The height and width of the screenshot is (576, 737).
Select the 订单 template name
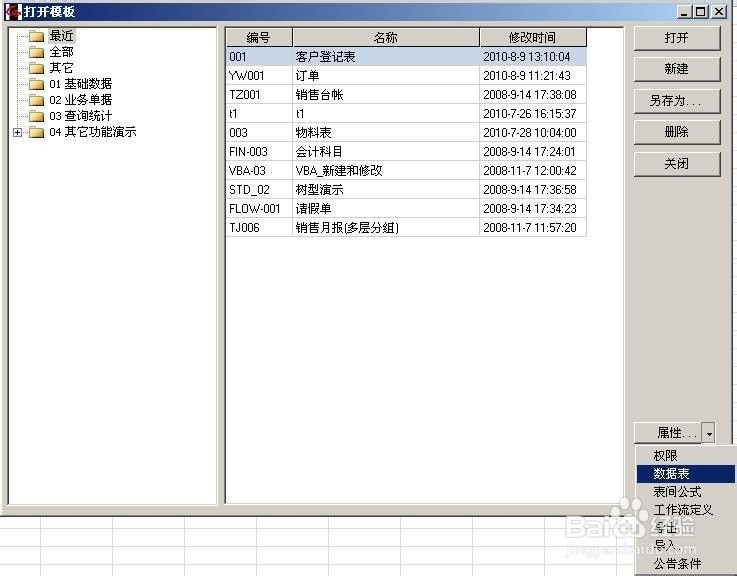tap(308, 76)
